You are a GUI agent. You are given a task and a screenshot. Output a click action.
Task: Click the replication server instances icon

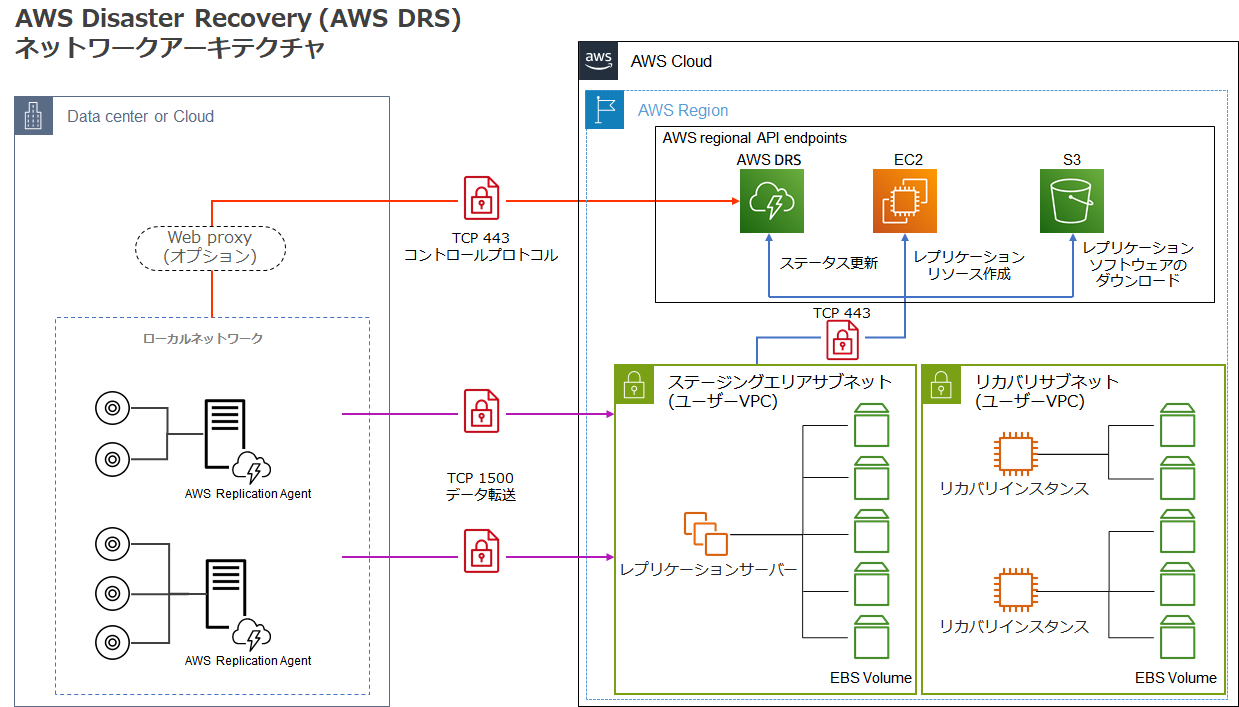706,533
